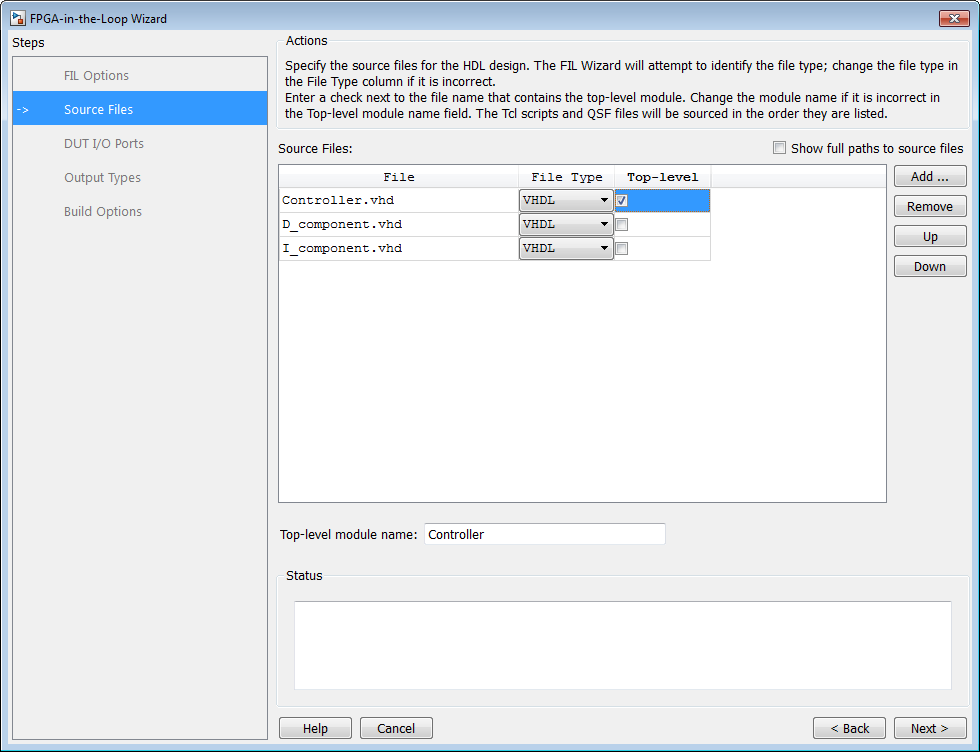The image size is (980, 752).
Task: Open File Type dropdown for Controller.vhd
Action: tap(566, 201)
